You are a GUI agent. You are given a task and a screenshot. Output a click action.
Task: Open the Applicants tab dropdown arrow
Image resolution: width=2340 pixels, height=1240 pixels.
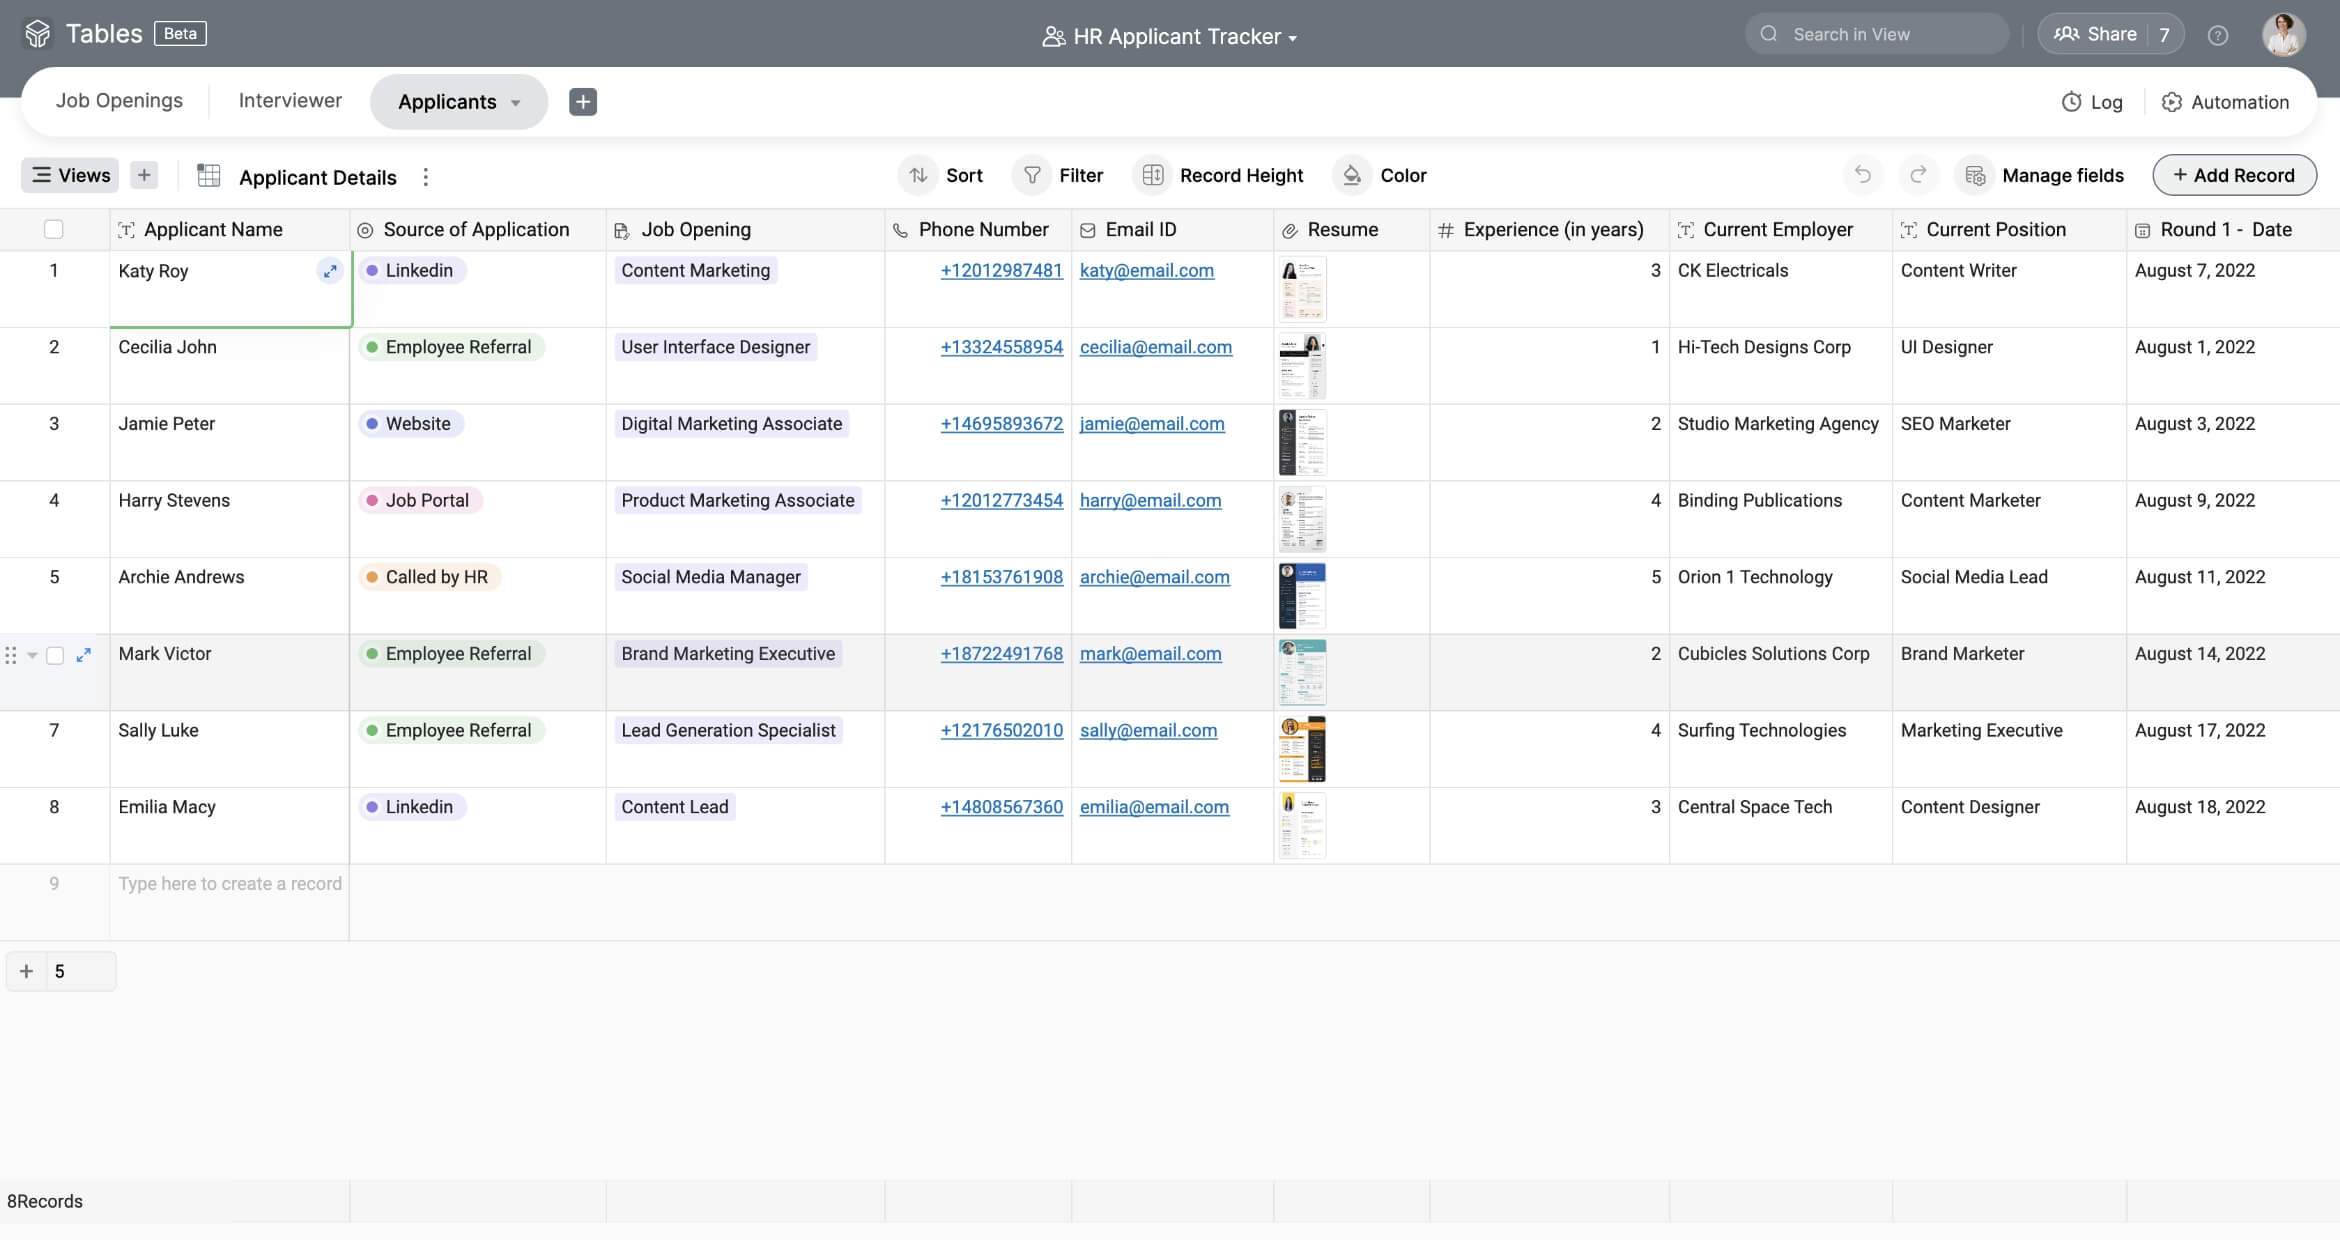tap(516, 103)
